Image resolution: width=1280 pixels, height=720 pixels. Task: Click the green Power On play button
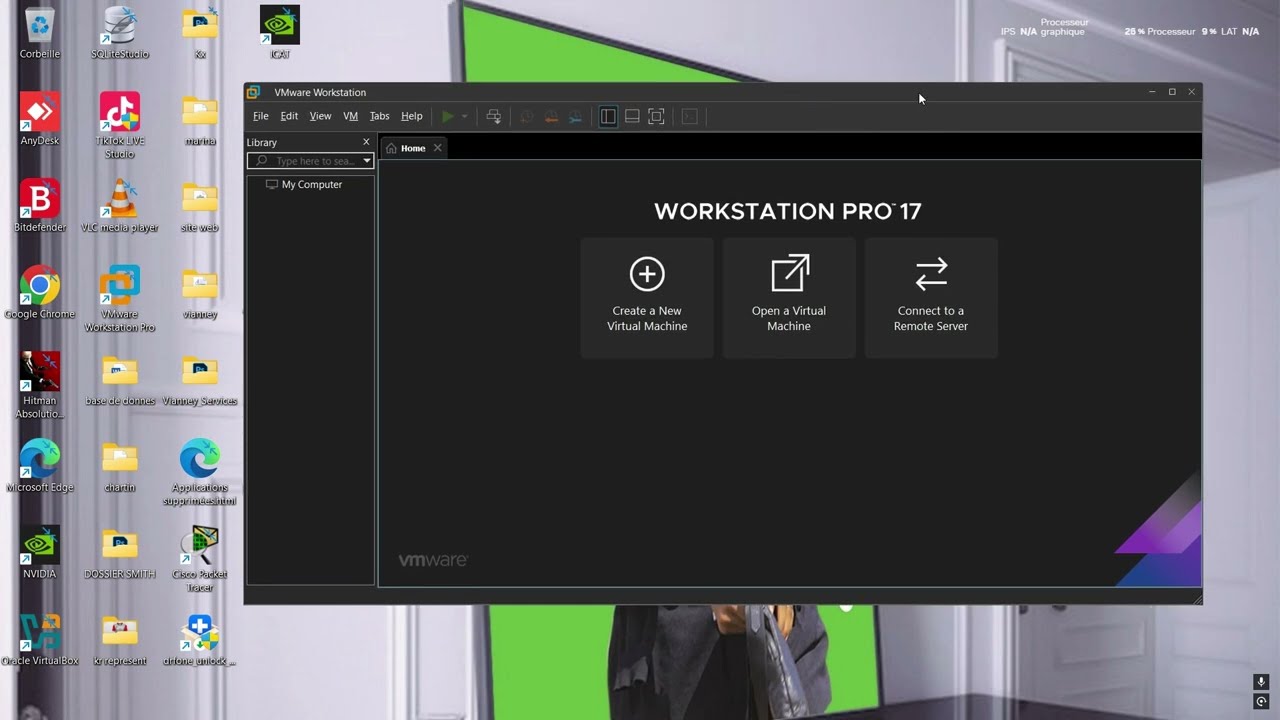tap(448, 116)
